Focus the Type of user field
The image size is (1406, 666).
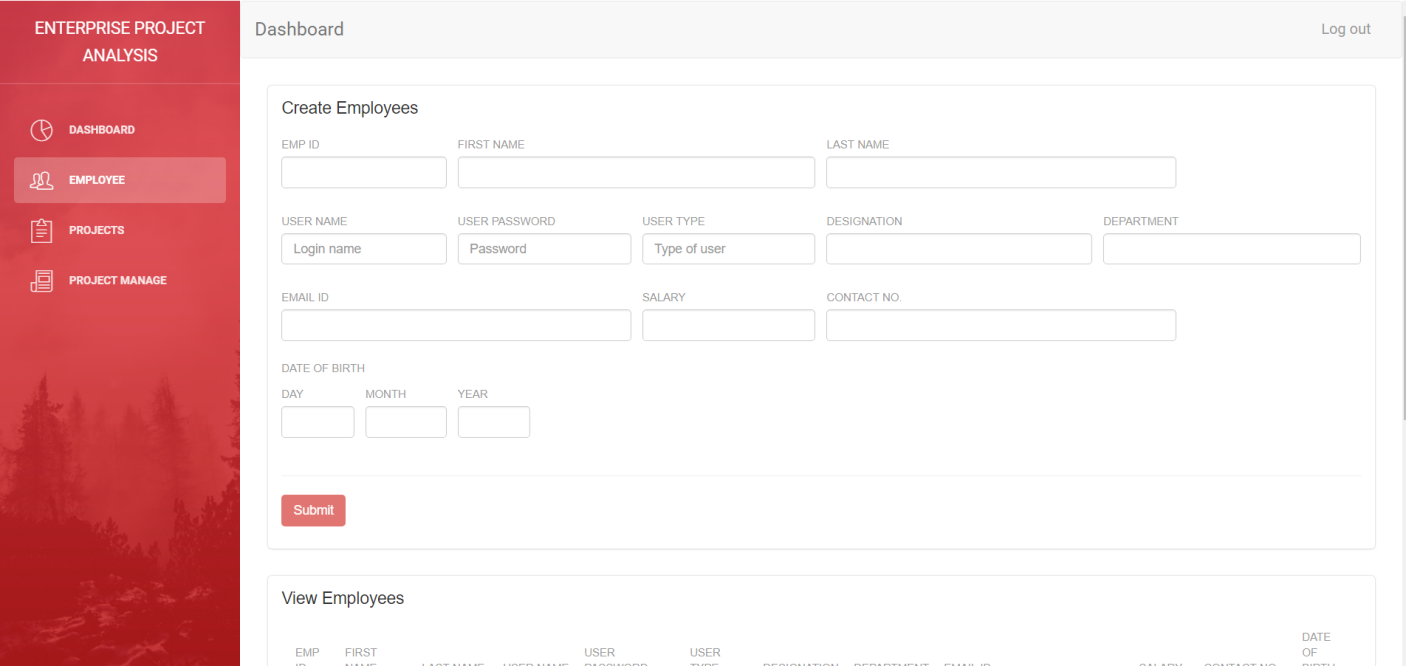[x=728, y=249]
